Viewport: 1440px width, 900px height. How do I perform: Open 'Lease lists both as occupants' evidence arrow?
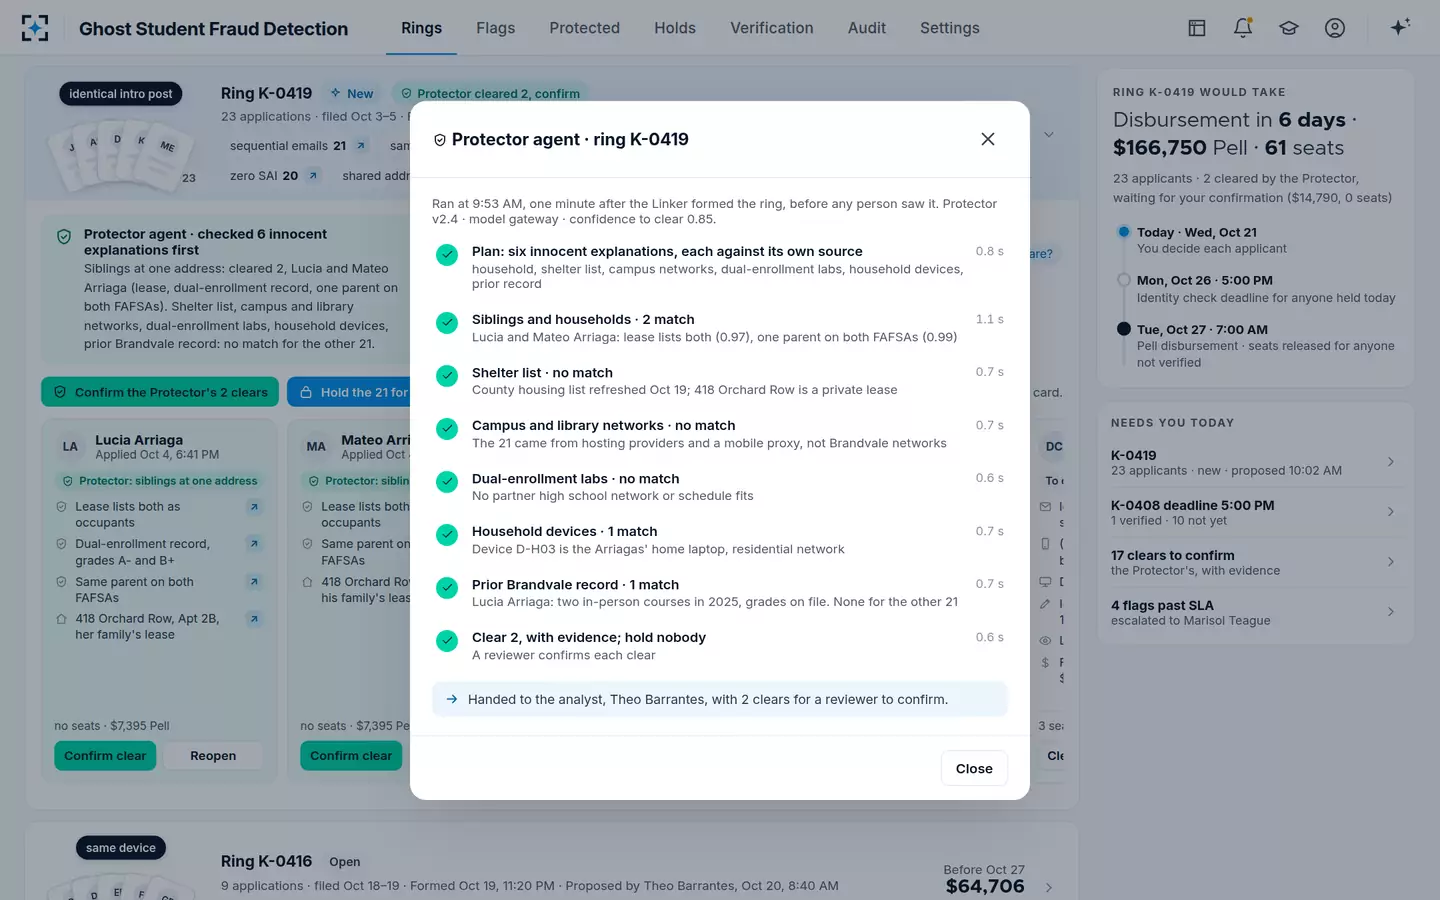[x=254, y=507]
